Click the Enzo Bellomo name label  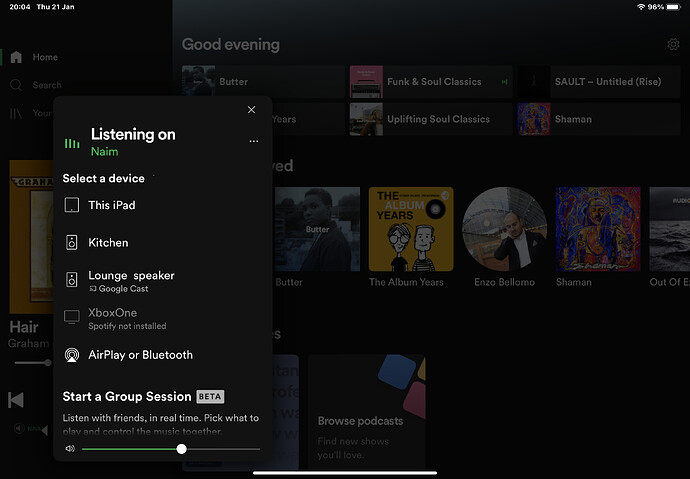pos(505,282)
